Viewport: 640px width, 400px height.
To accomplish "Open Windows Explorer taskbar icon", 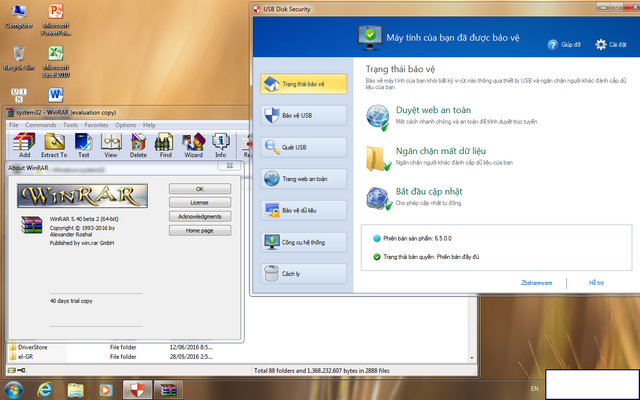I will point(76,390).
